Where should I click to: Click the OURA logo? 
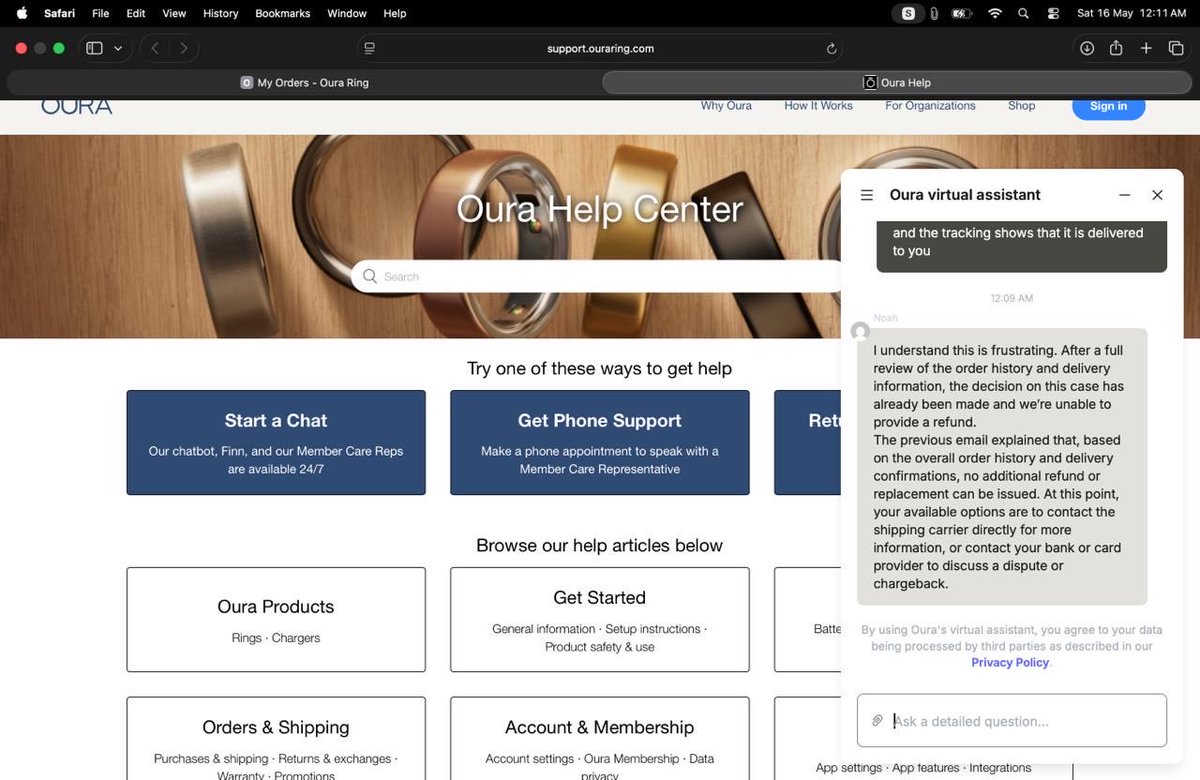pyautogui.click(x=77, y=106)
